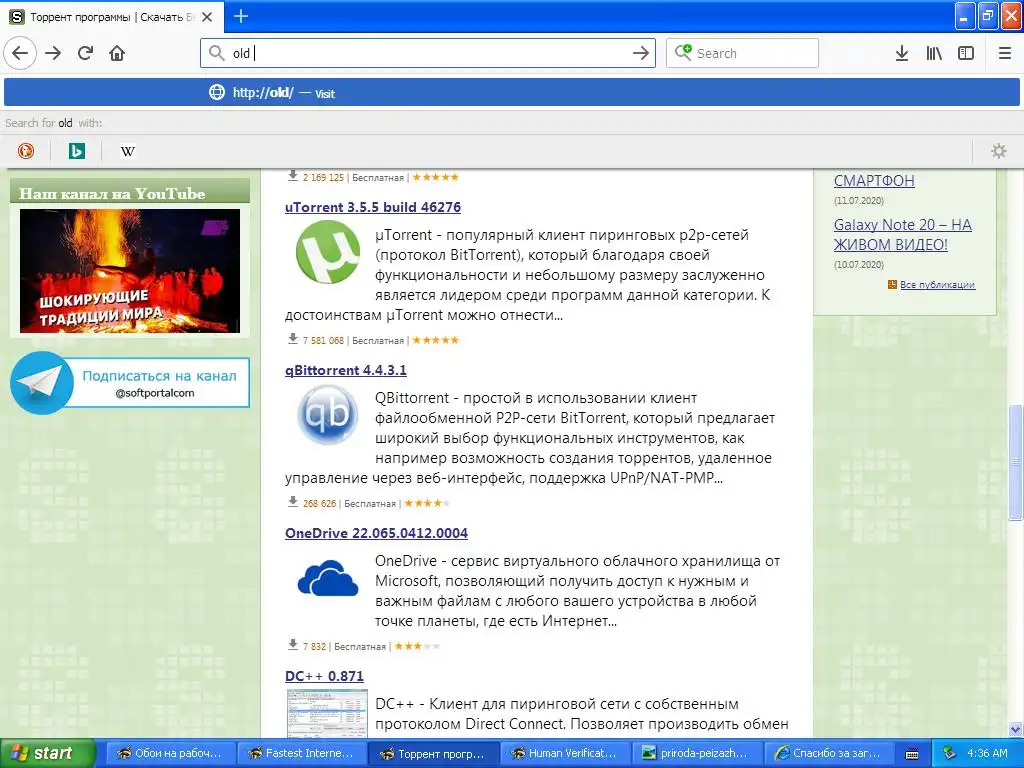Image resolution: width=1024 pixels, height=768 pixels.
Task: Switch to Human Verificat... taskbar window
Action: click(564, 754)
